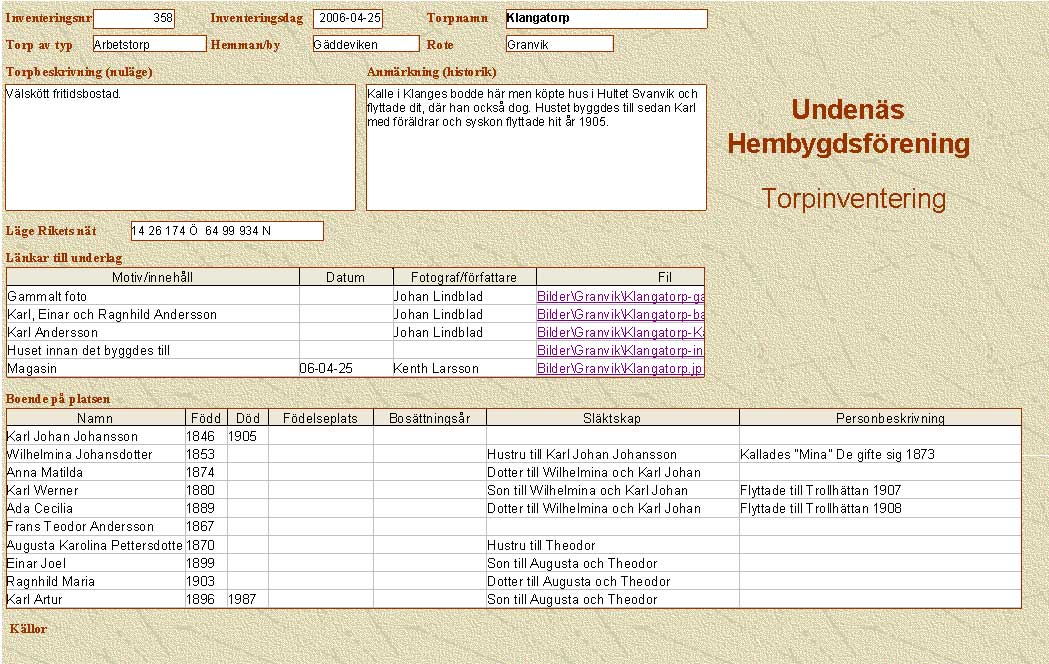Open the Magasin image file link
Image resolution: width=1049 pixels, height=664 pixels.
click(x=620, y=369)
